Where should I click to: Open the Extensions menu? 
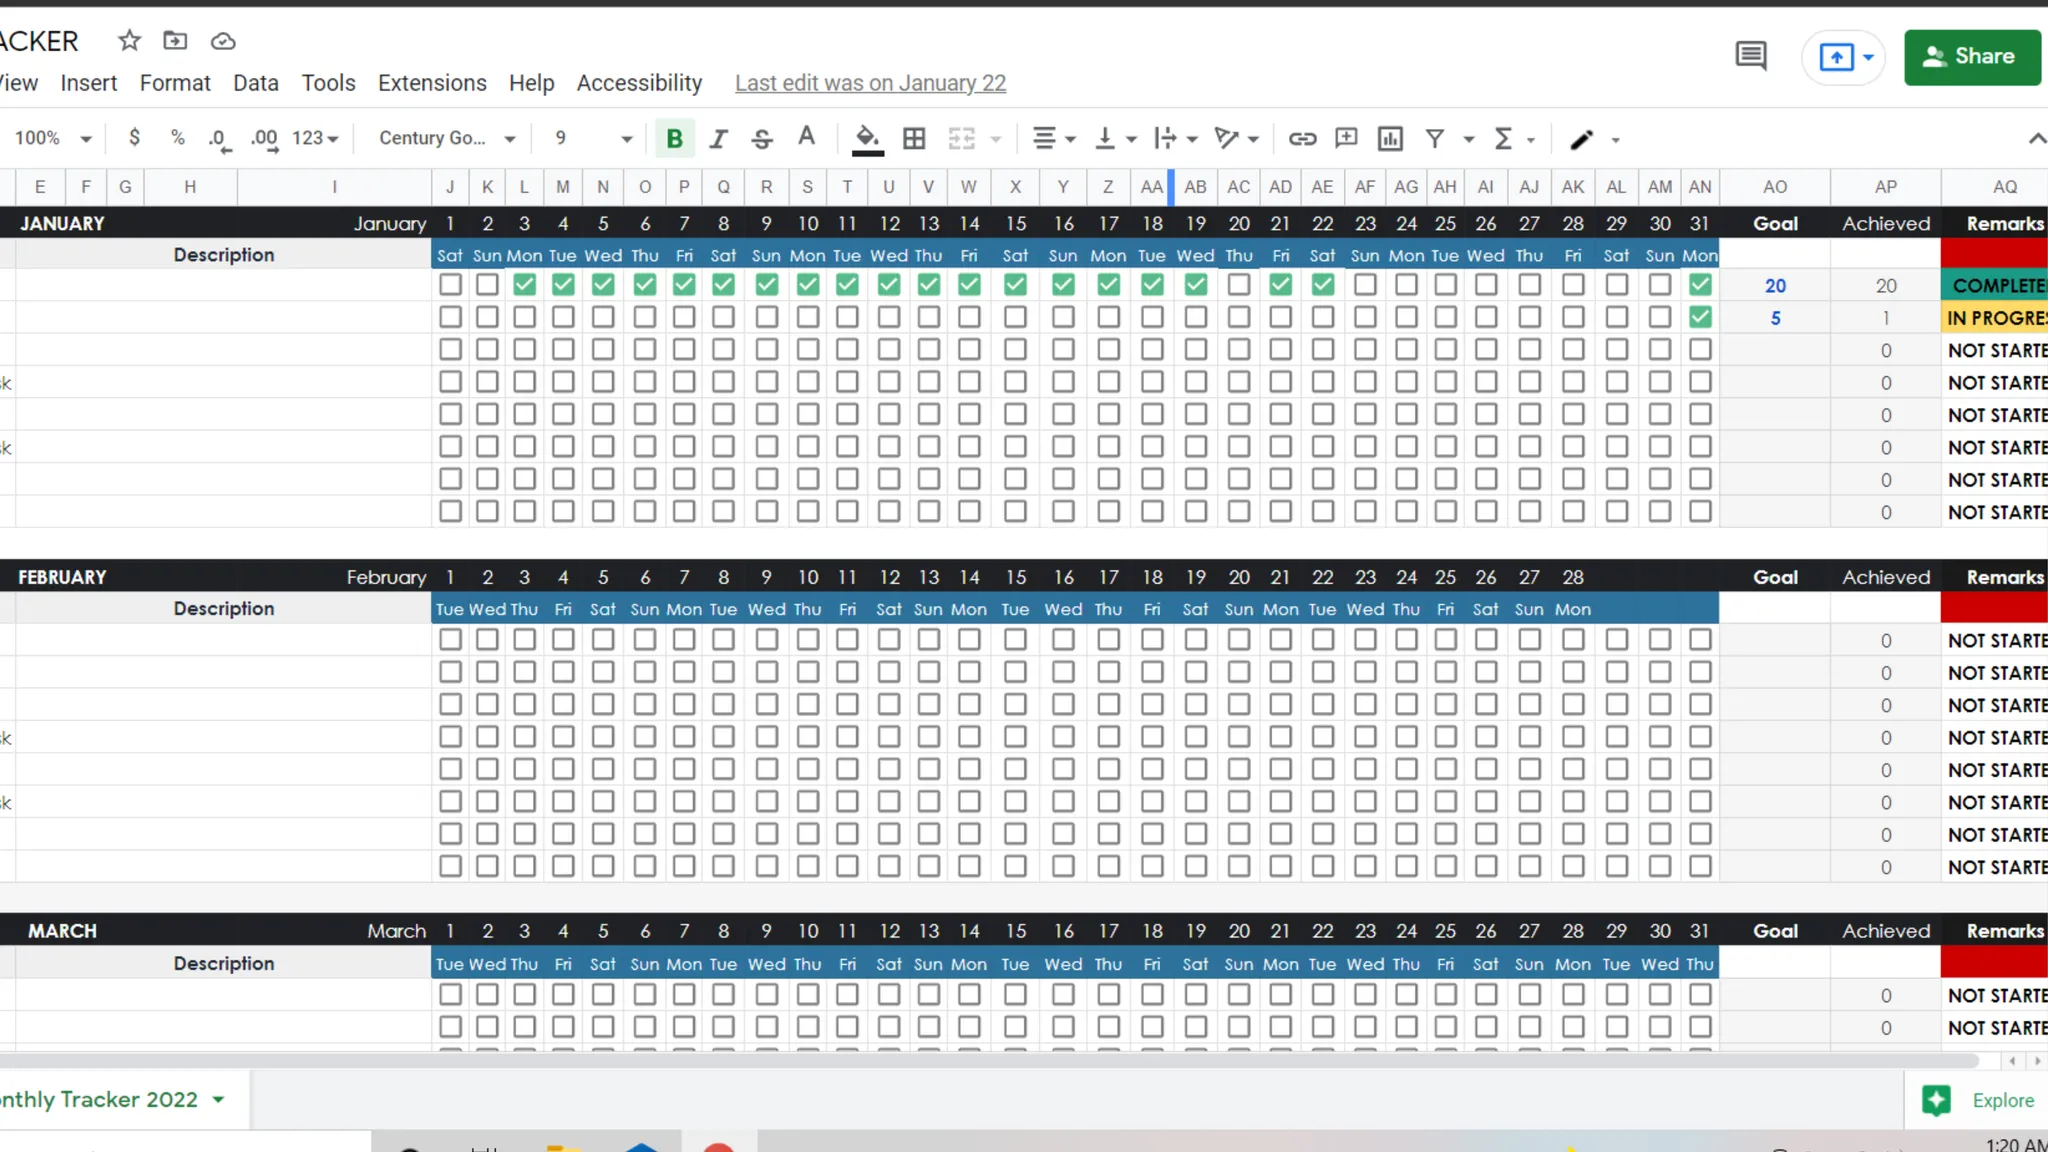coord(432,83)
